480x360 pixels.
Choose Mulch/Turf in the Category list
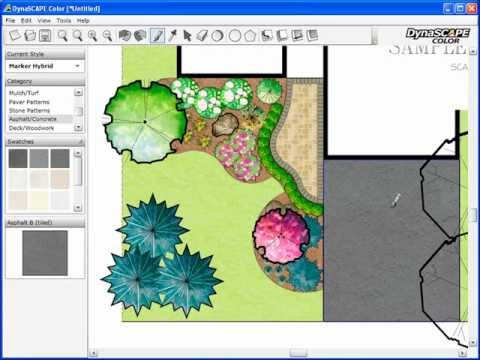point(24,93)
